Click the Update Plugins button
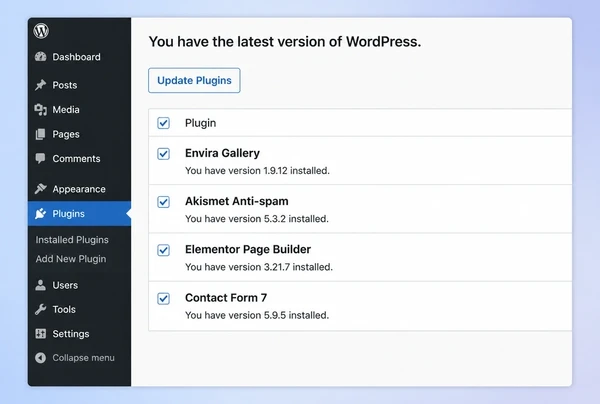Viewport: 600px width, 404px height. [x=194, y=80]
